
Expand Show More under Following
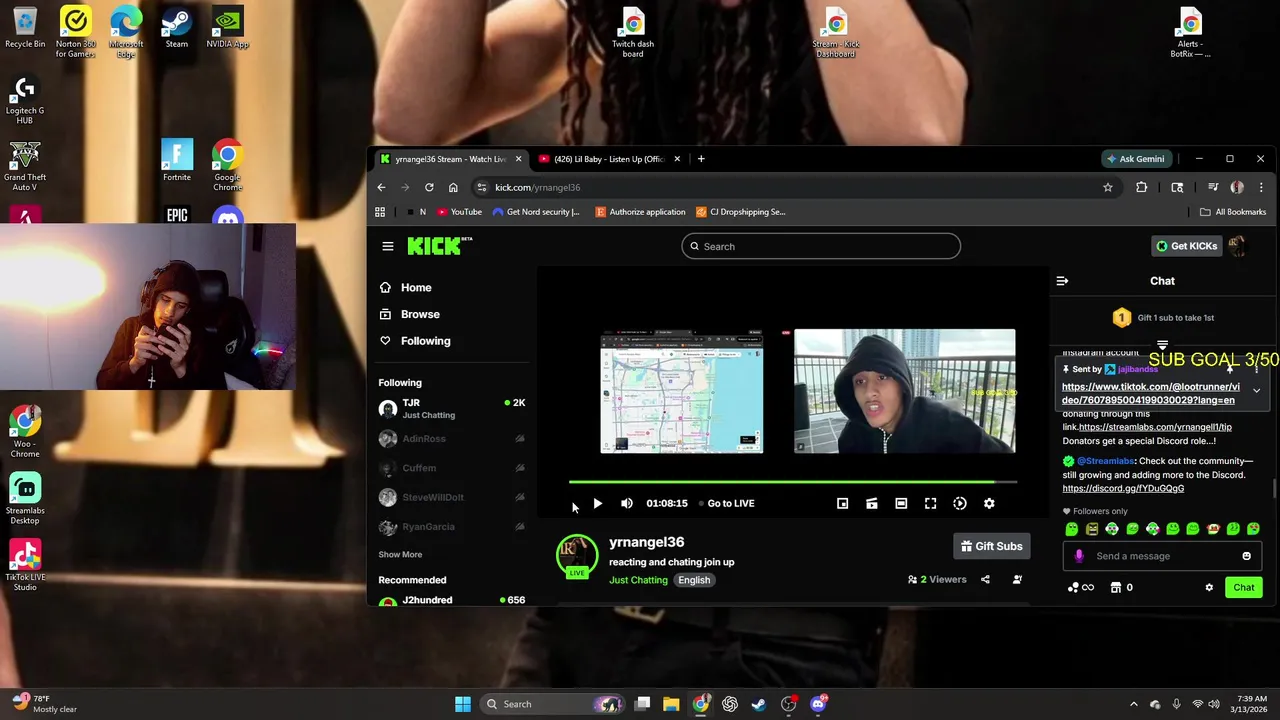(x=400, y=554)
